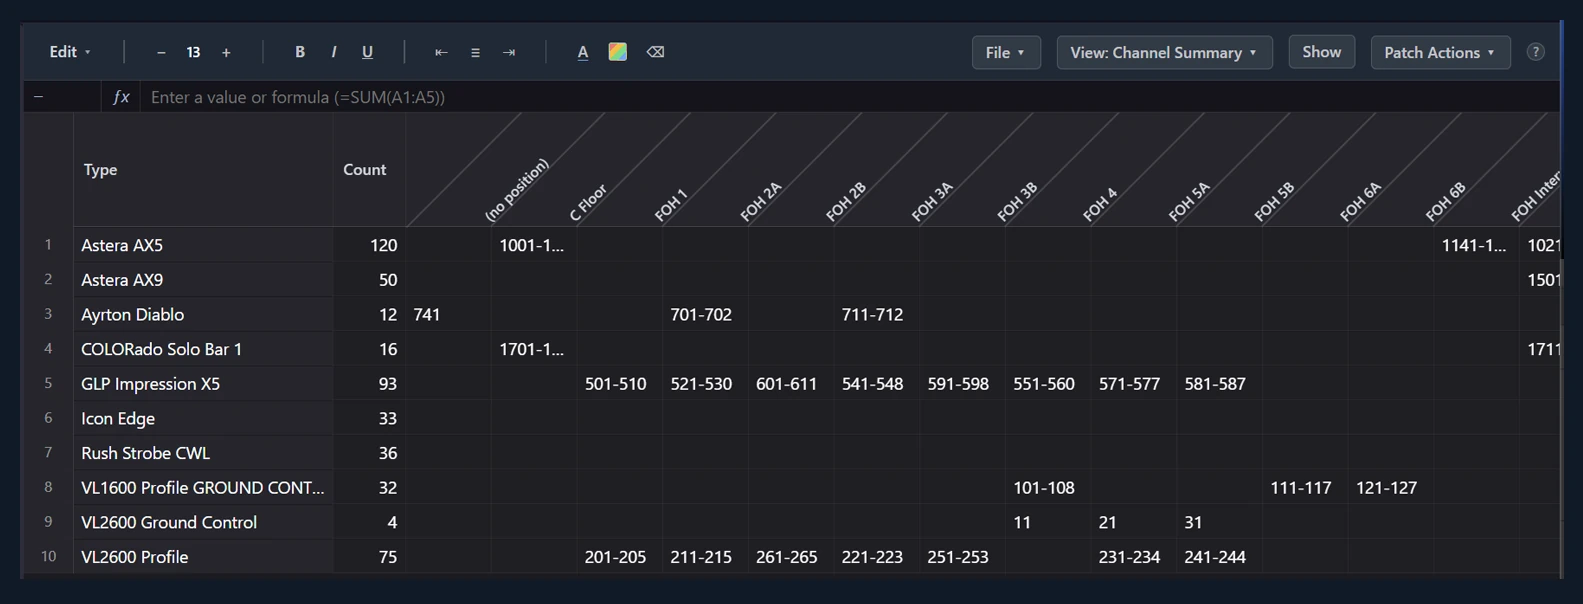This screenshot has height=604, width=1583.
Task: Click the cell reference box
Action: 62,97
